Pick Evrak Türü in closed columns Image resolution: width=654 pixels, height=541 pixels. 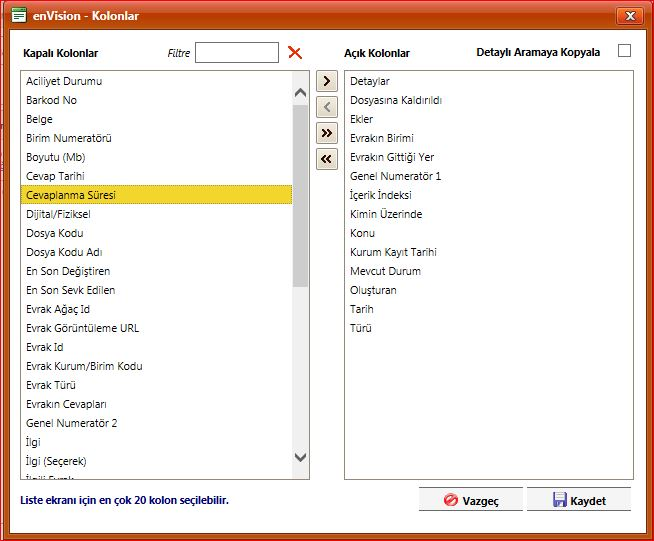(x=156, y=385)
